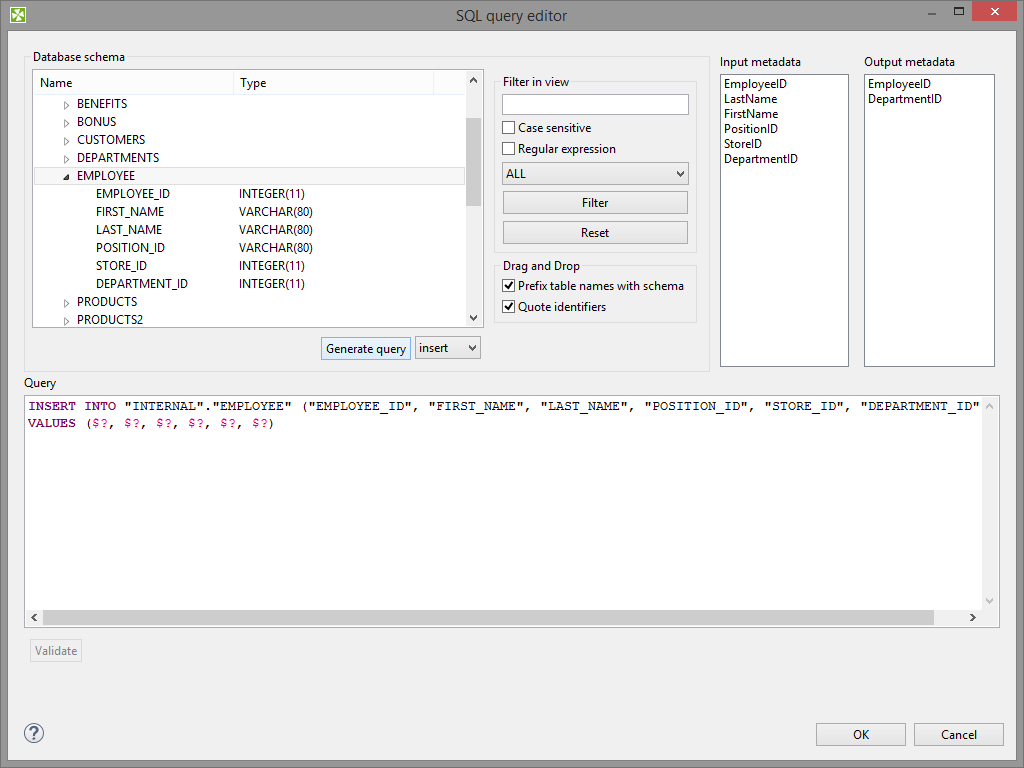Expand the BENEFITS table node
1024x768 pixels.
pos(67,104)
